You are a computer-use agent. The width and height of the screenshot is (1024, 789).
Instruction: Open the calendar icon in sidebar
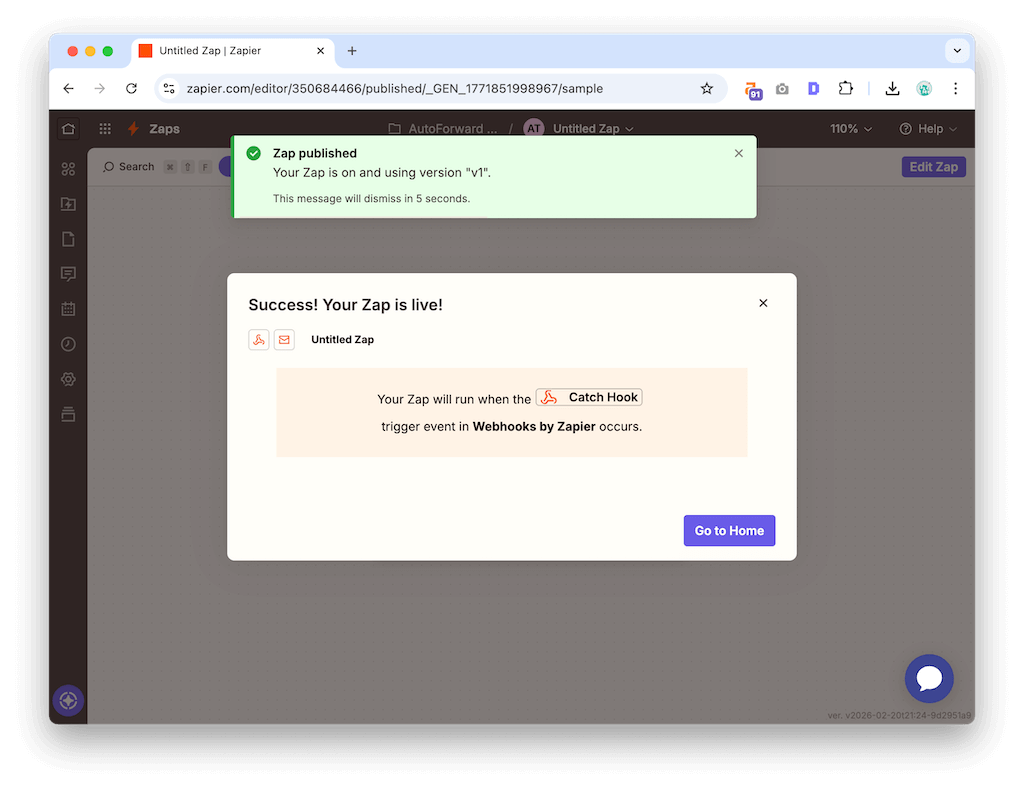(68, 309)
